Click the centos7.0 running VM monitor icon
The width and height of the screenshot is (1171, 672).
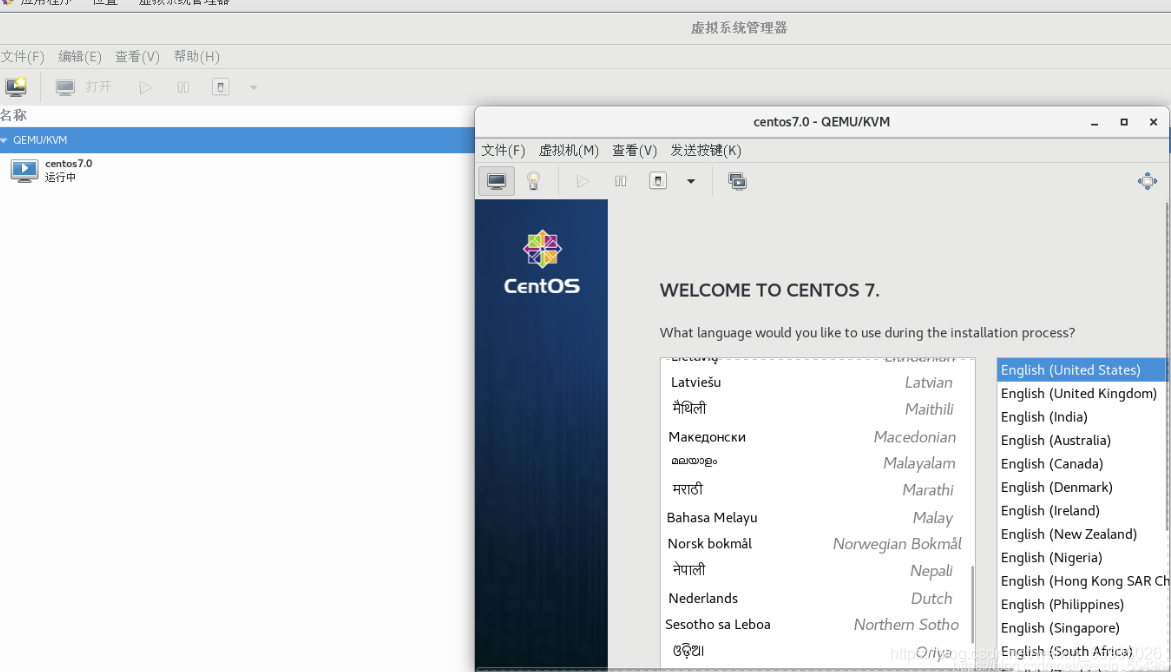pos(24,171)
